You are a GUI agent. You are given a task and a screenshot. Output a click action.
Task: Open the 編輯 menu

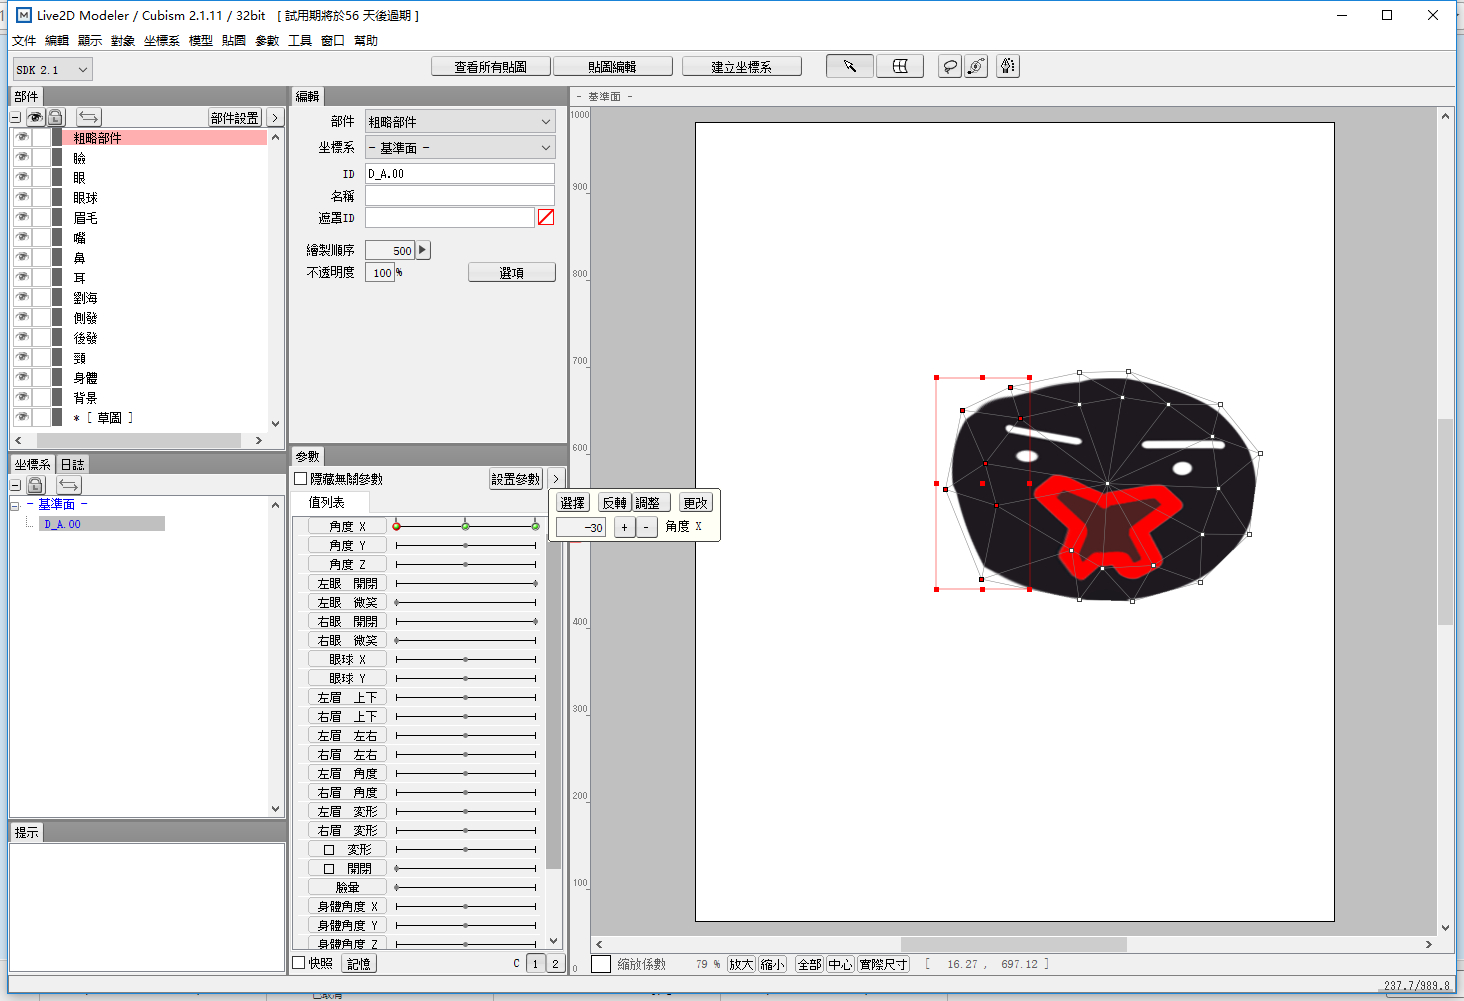coord(57,41)
